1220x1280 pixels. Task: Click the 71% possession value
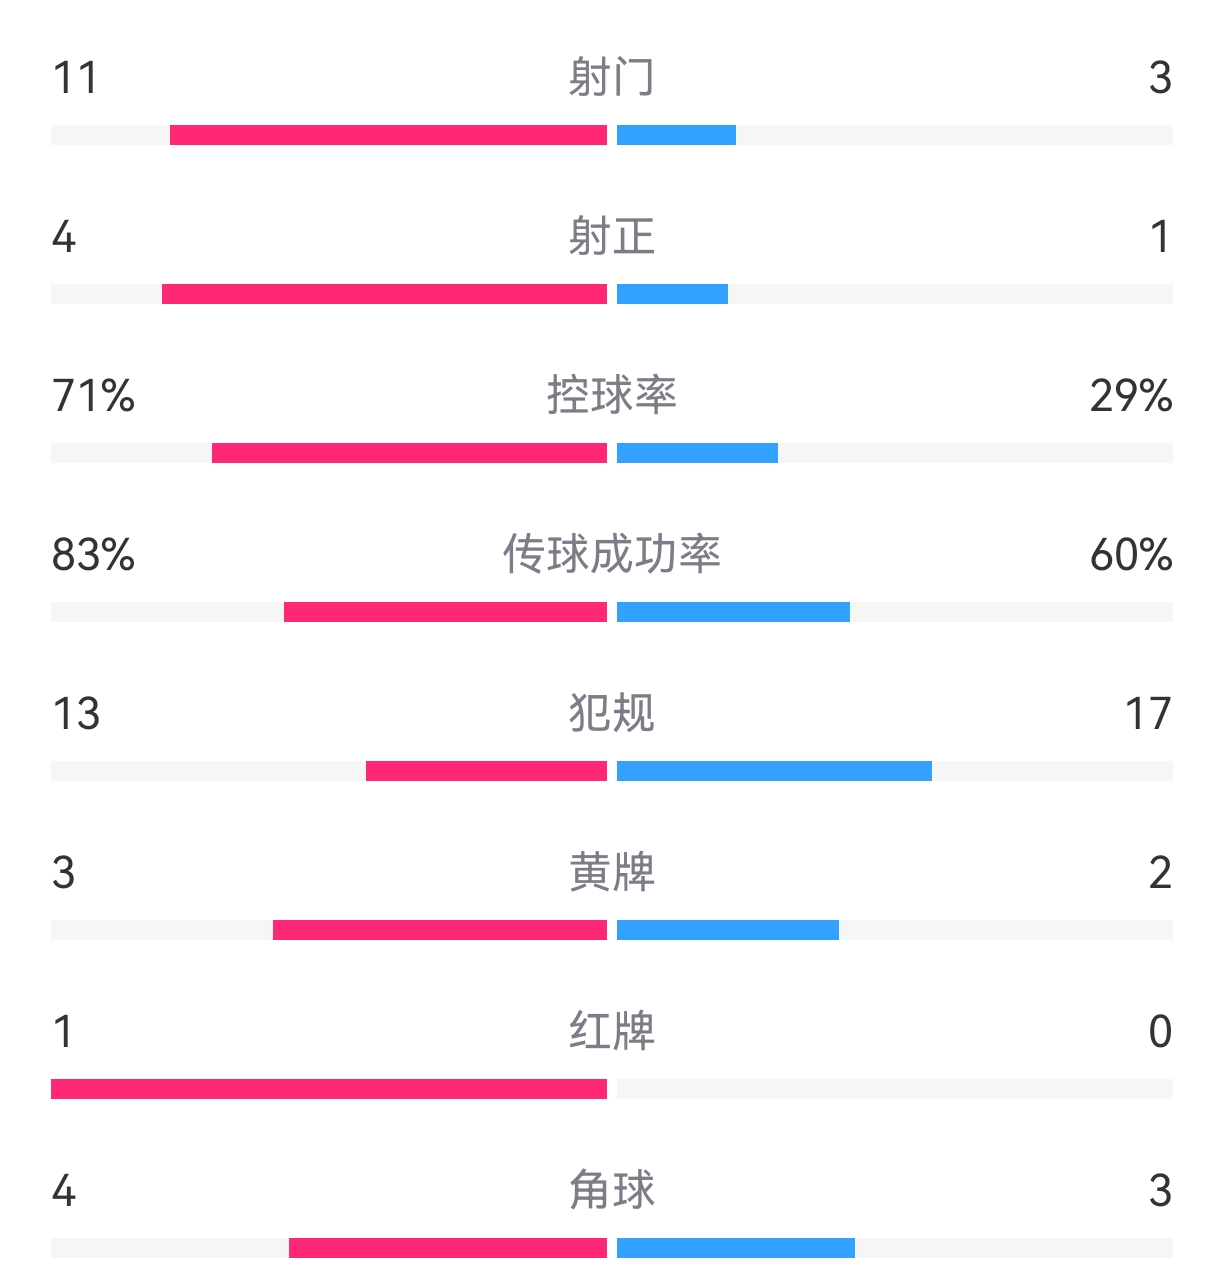(93, 396)
